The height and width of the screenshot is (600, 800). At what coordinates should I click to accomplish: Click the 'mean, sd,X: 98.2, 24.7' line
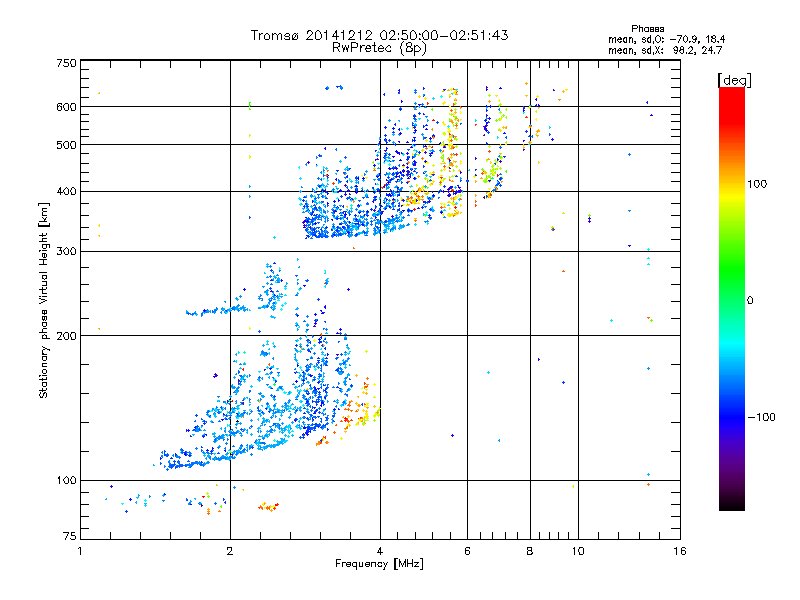665,50
